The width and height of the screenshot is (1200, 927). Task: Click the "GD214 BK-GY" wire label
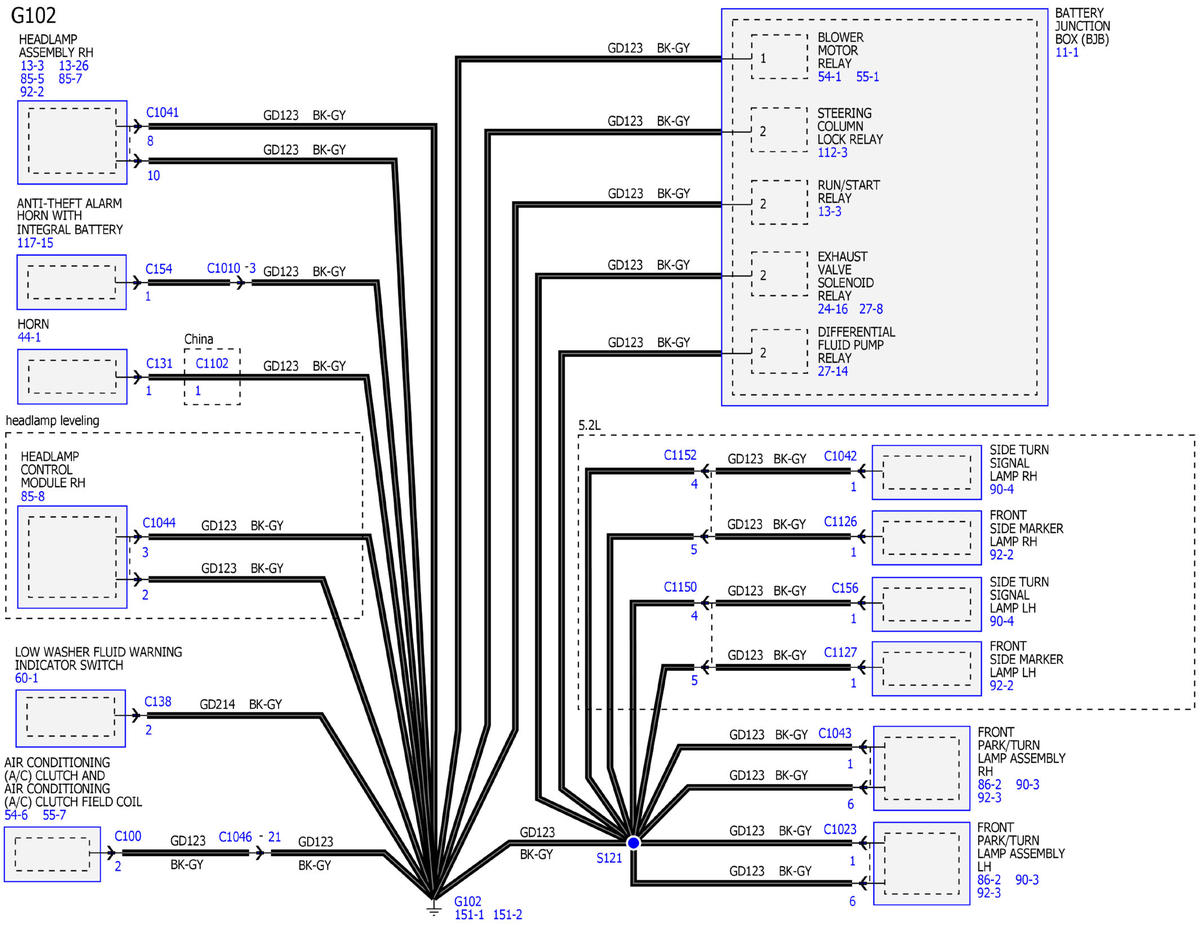pos(241,704)
